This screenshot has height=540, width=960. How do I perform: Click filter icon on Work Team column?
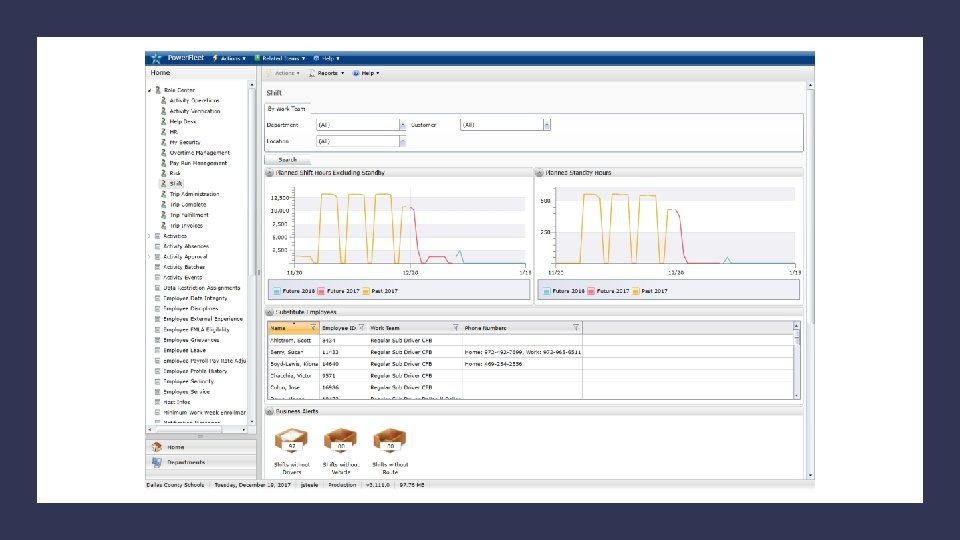coord(456,327)
